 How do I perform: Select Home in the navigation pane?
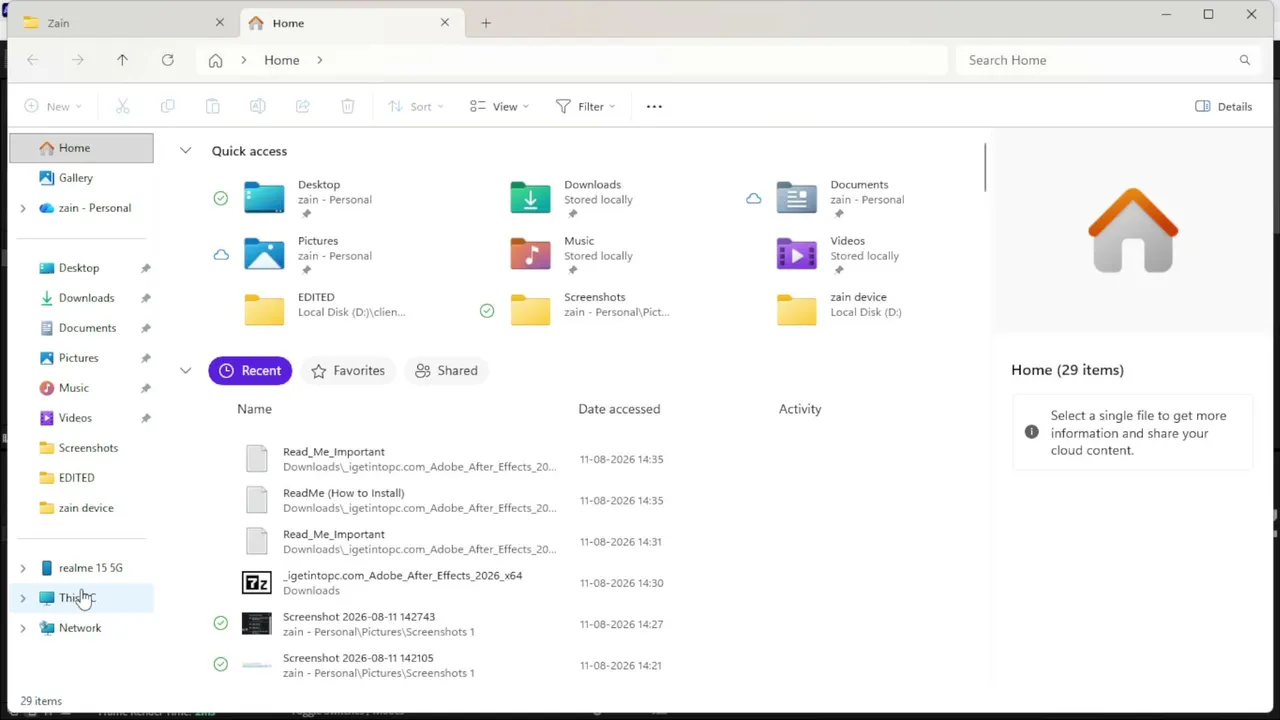click(81, 148)
